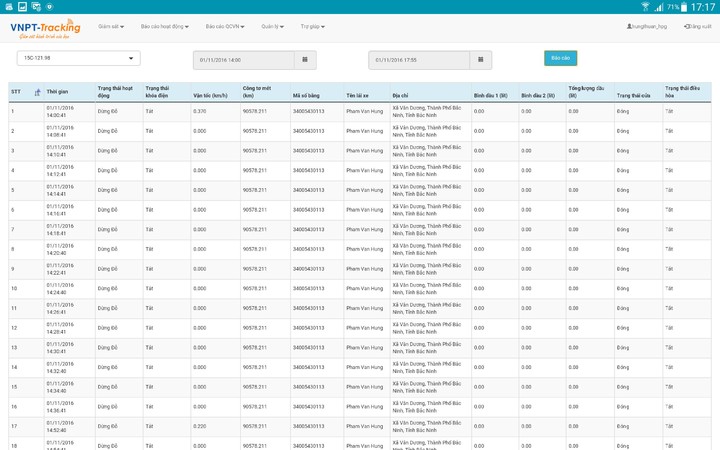Expand the Giám sát menu
720x450 pixels.
click(x=111, y=27)
